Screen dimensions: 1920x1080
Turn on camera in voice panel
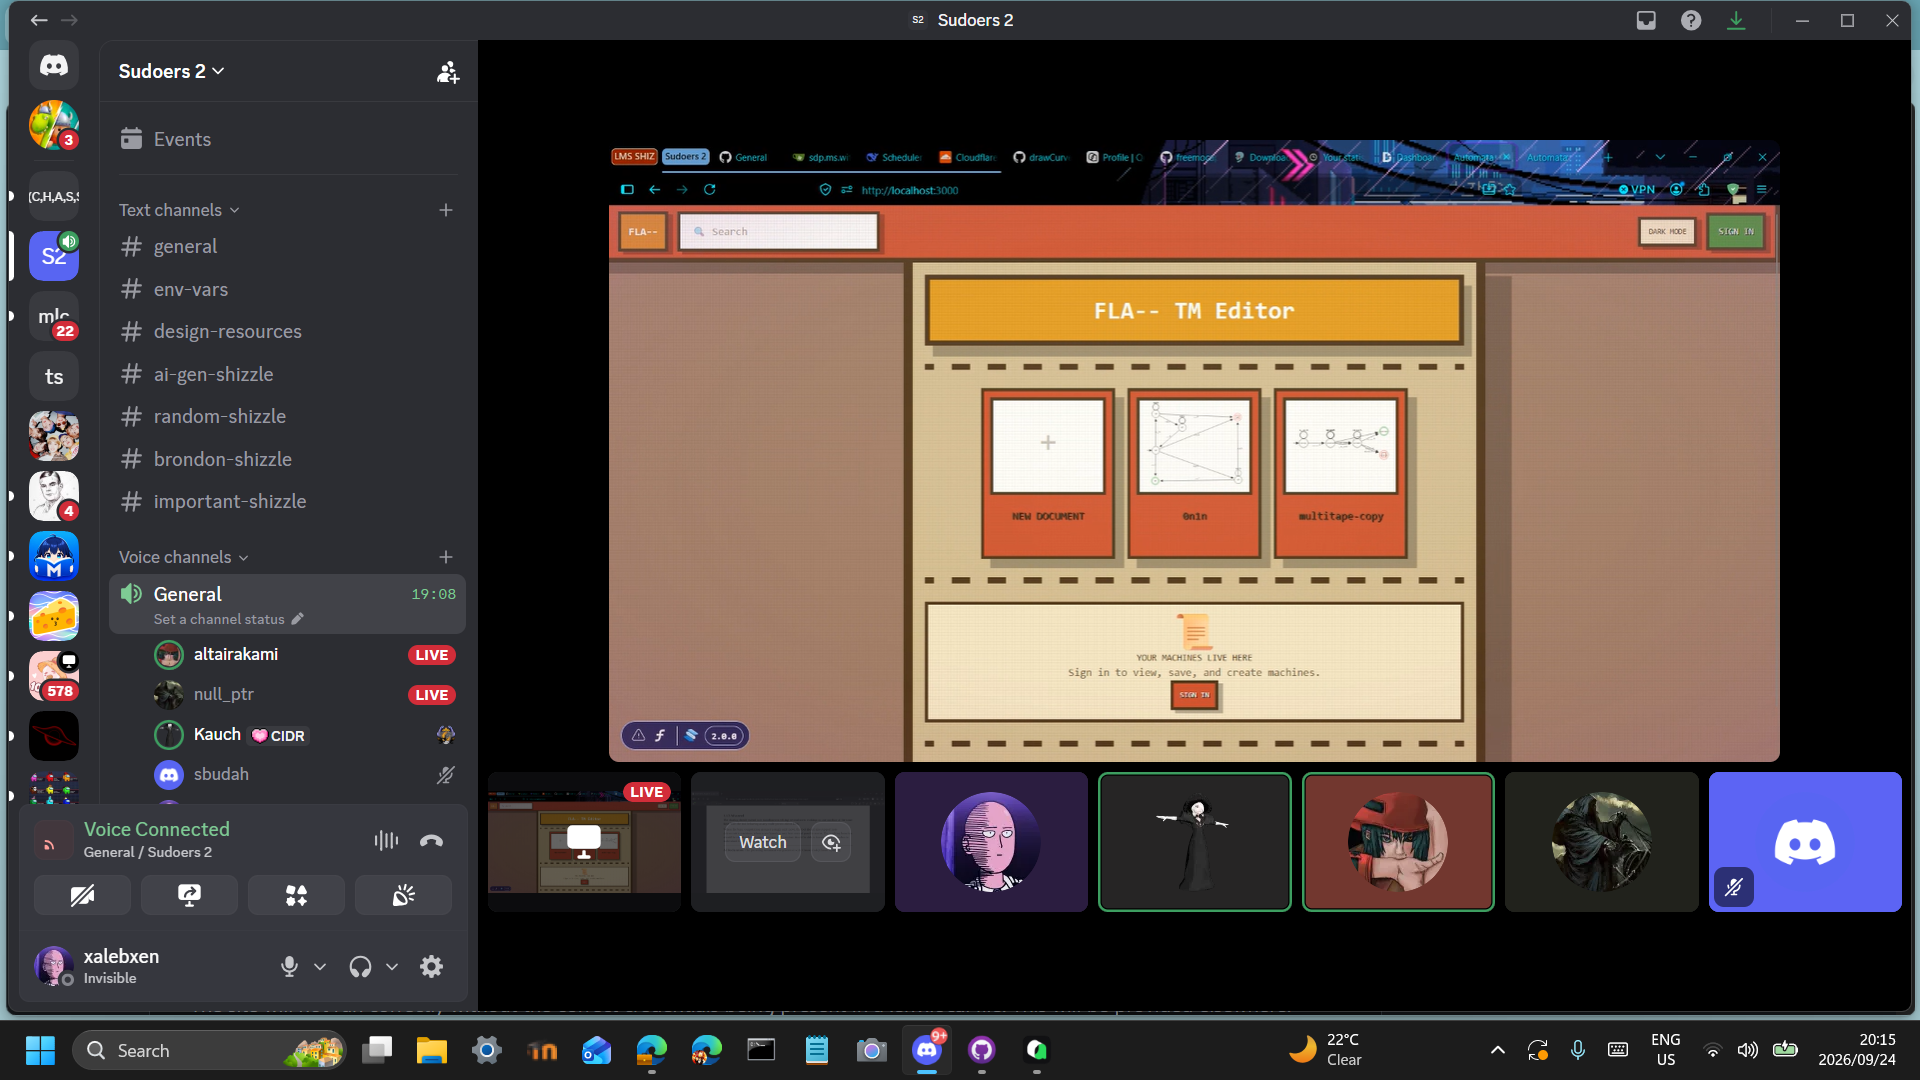tap(82, 895)
